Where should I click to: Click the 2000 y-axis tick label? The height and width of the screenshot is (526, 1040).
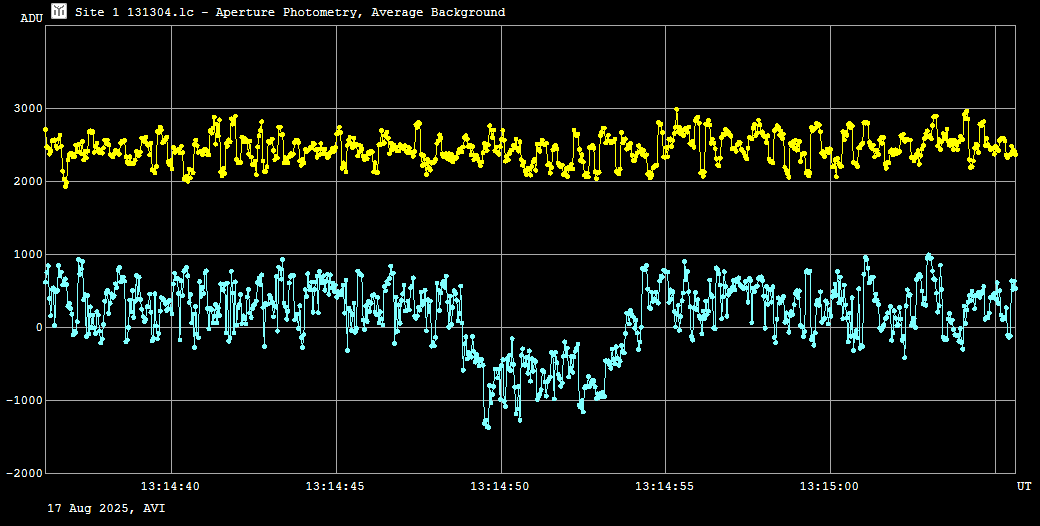tap(27, 181)
